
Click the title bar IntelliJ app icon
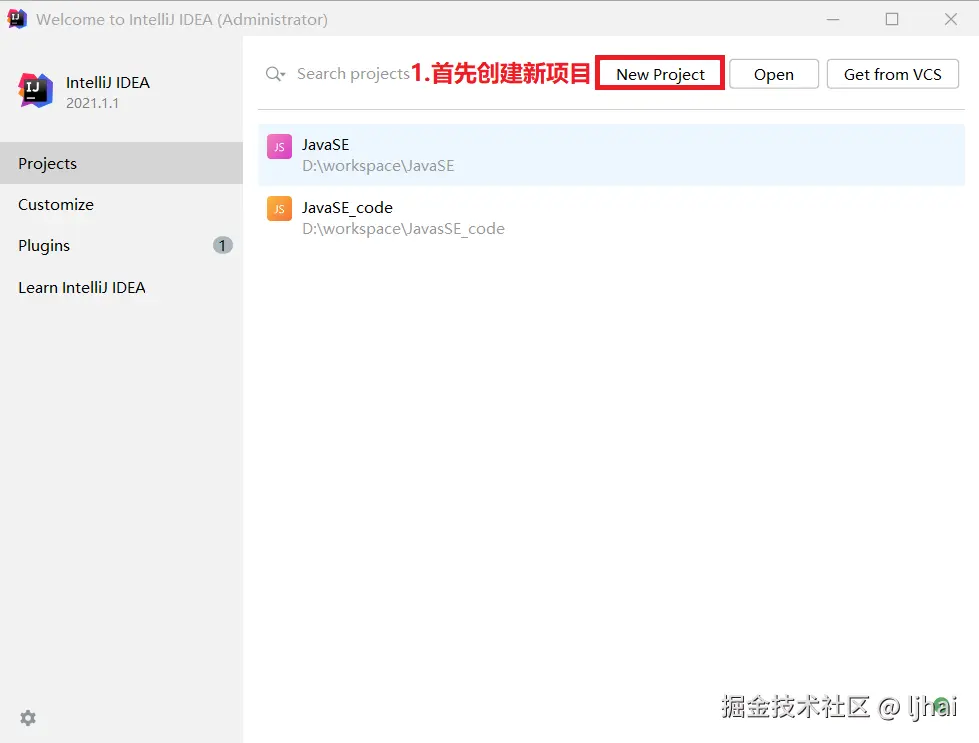17,19
